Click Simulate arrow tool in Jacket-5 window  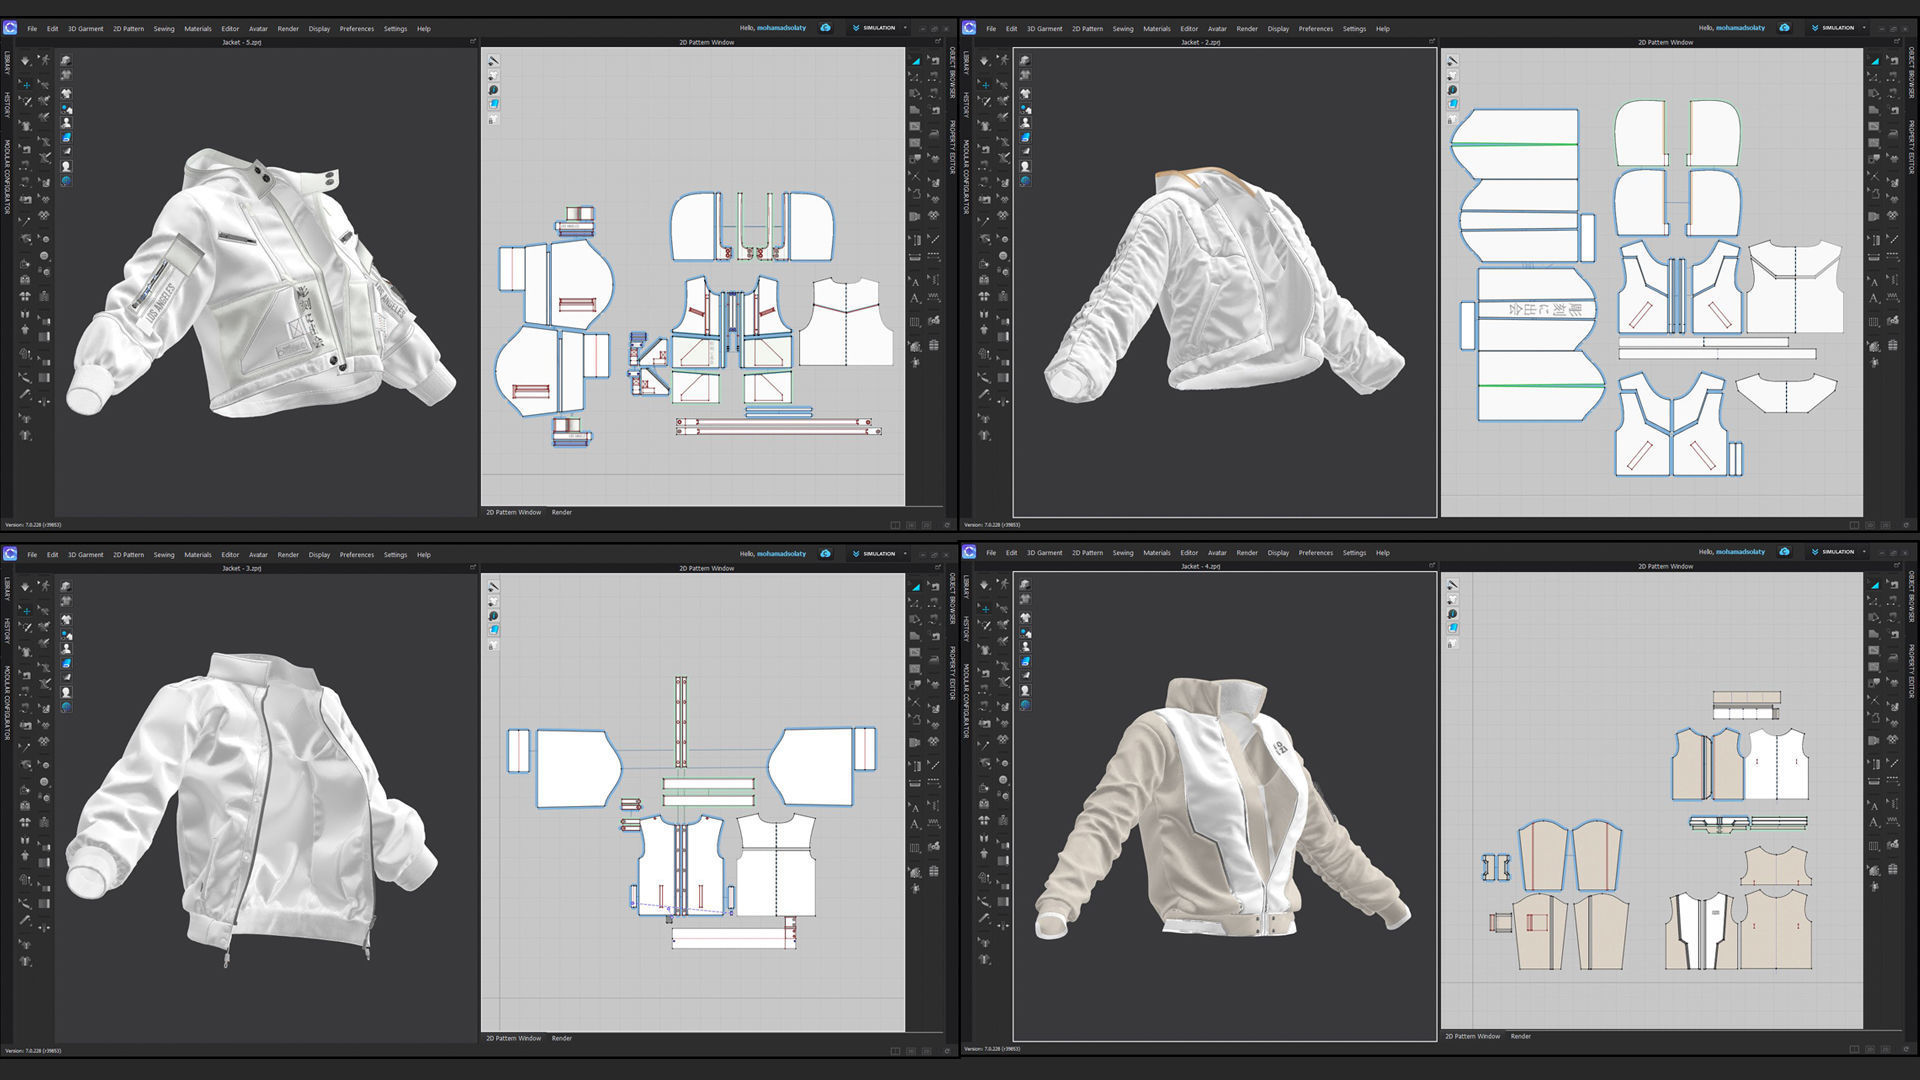(x=25, y=61)
